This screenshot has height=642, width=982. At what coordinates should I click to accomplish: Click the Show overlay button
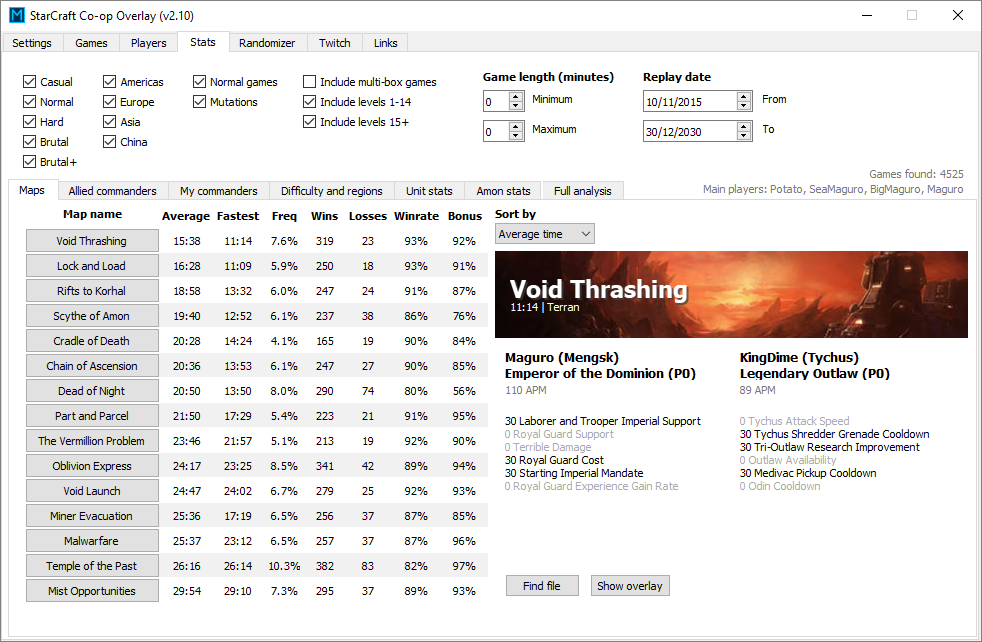pos(629,586)
